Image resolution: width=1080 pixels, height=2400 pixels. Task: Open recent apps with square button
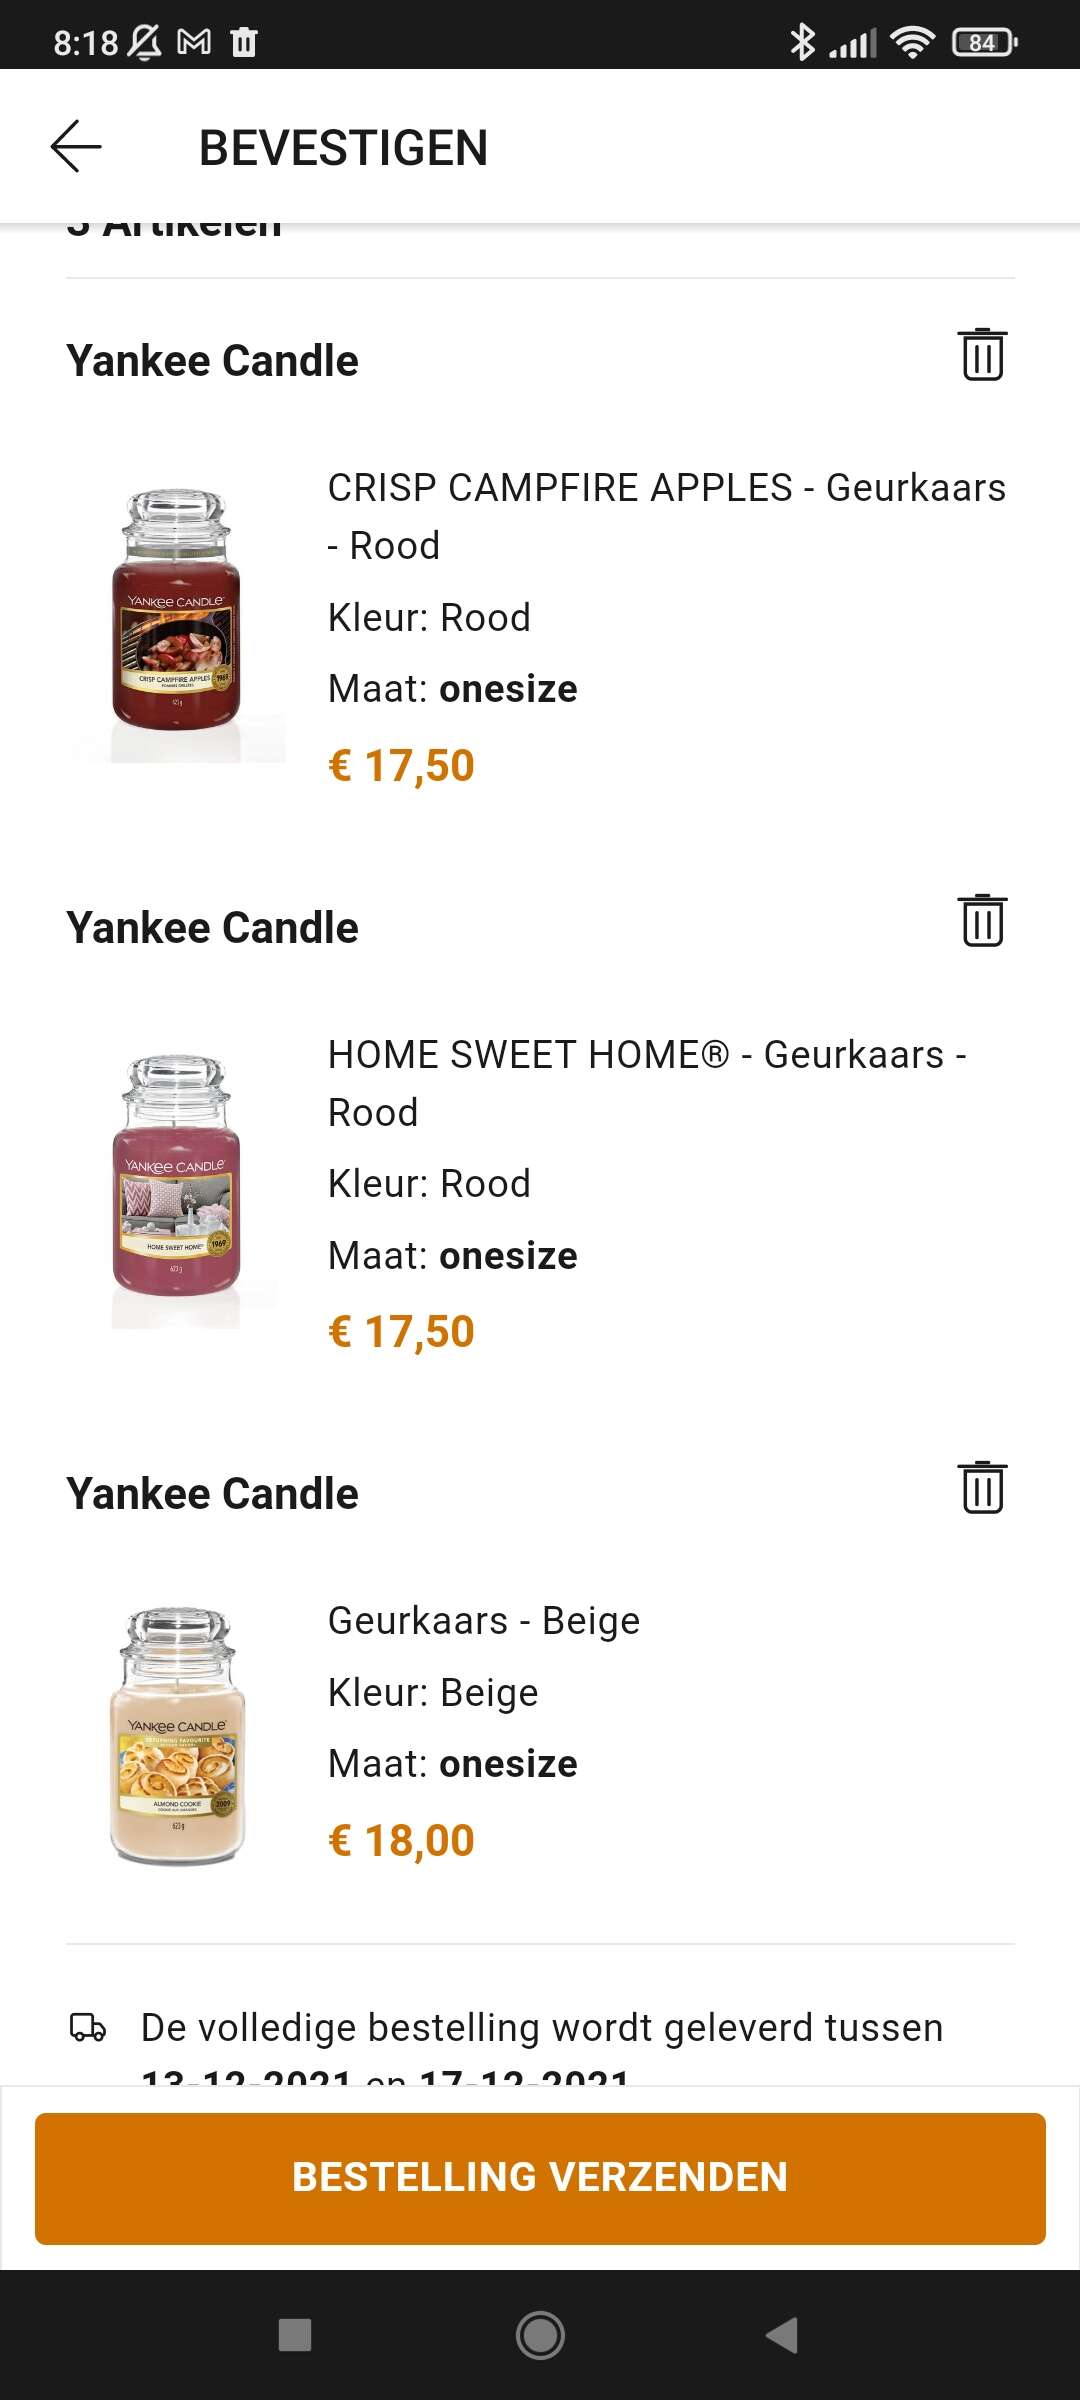pos(295,2335)
